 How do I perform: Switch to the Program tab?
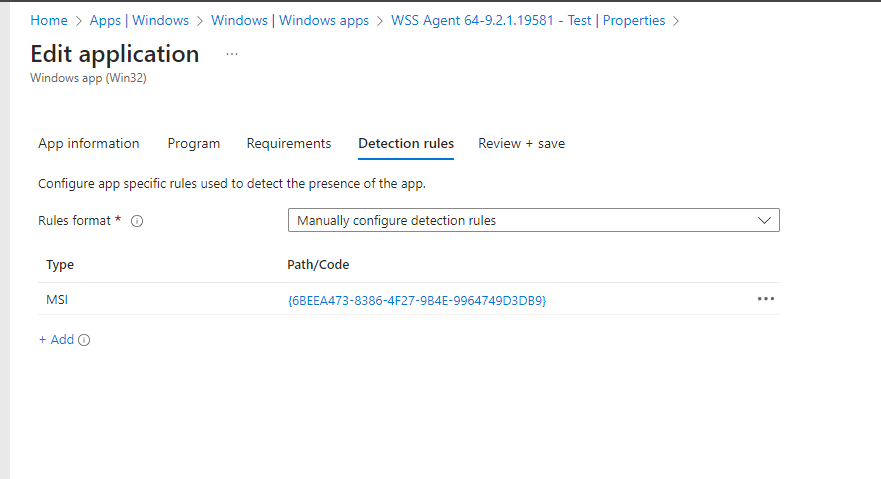click(x=193, y=144)
